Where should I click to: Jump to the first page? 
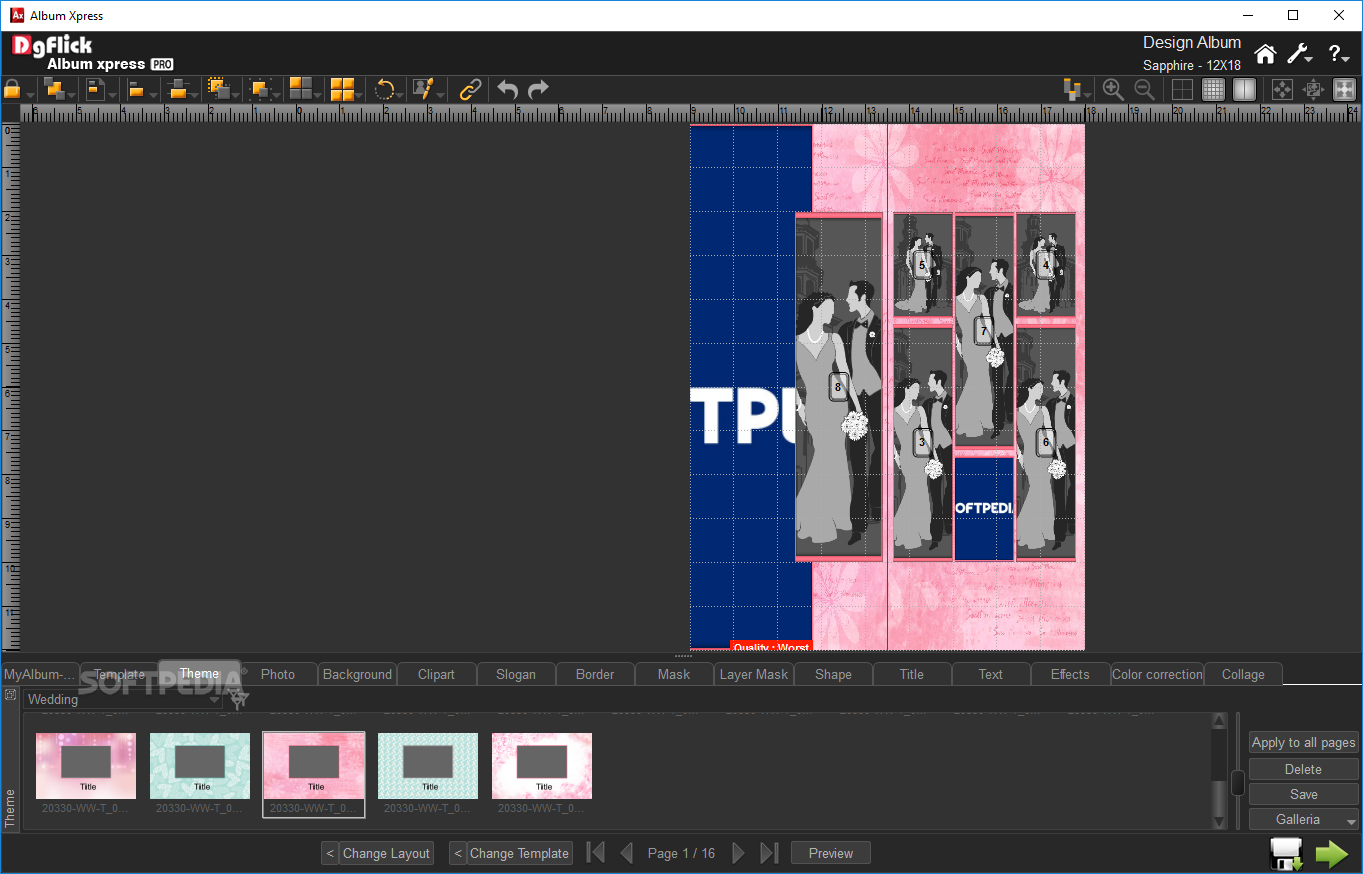point(595,853)
